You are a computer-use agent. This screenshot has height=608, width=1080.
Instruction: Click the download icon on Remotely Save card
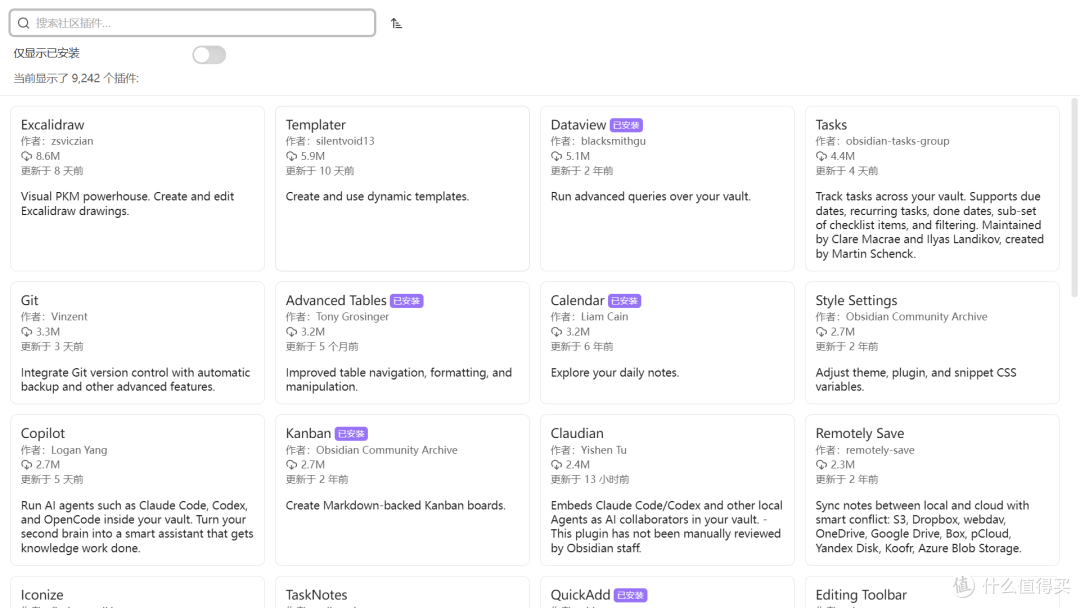coord(821,465)
